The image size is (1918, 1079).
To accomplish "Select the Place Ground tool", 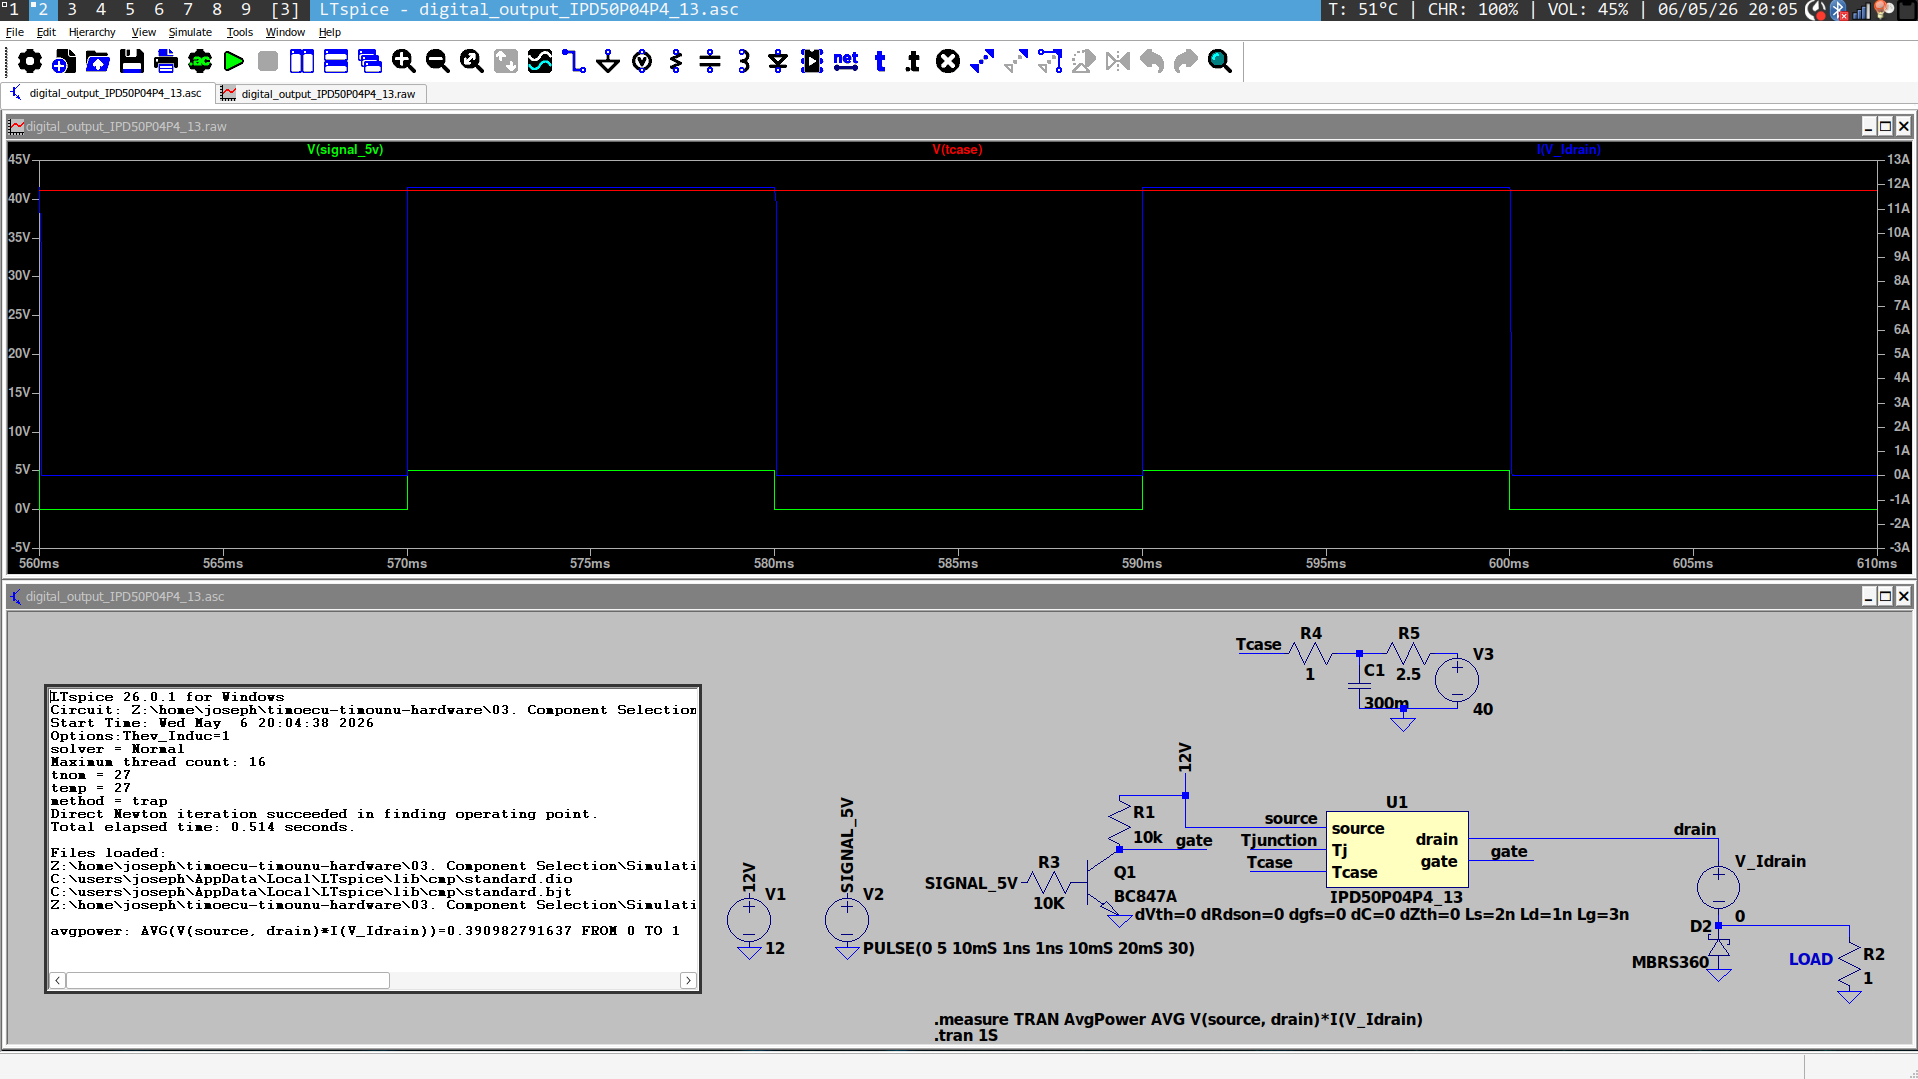I will click(x=608, y=62).
